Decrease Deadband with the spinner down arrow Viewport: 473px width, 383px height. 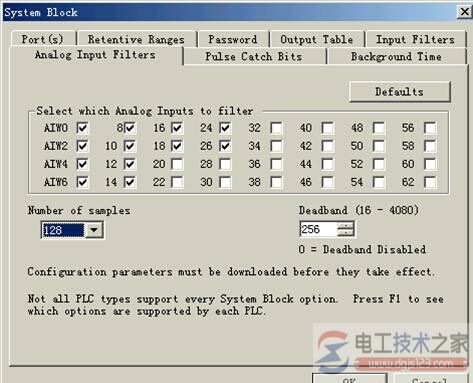pos(345,233)
